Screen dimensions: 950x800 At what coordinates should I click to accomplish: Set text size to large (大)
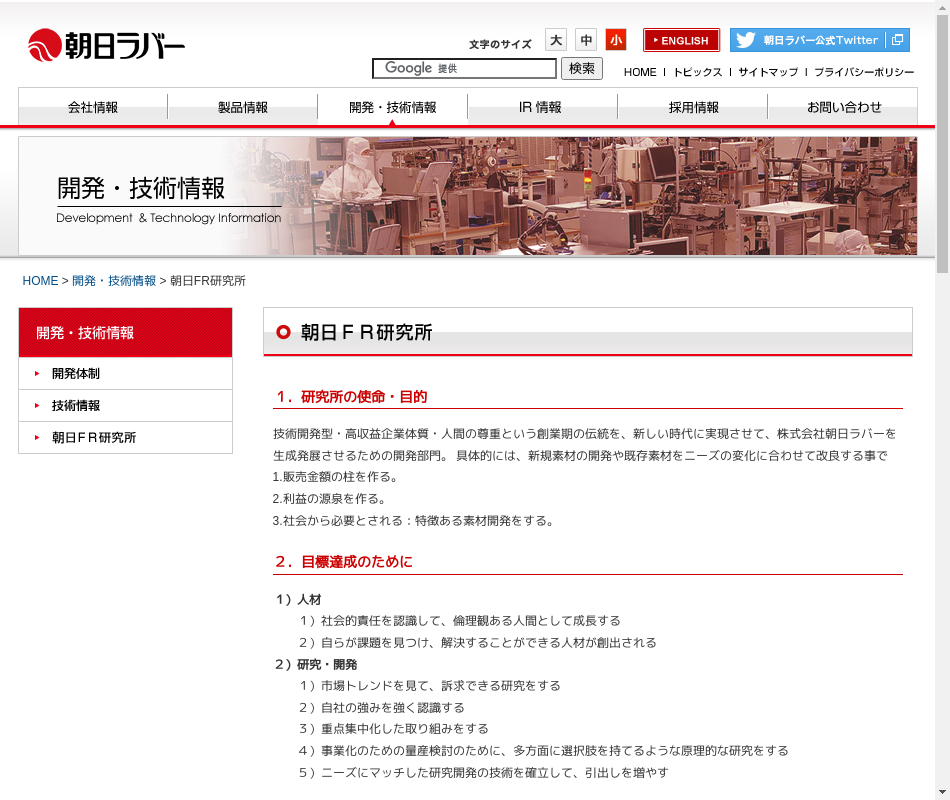click(x=556, y=40)
